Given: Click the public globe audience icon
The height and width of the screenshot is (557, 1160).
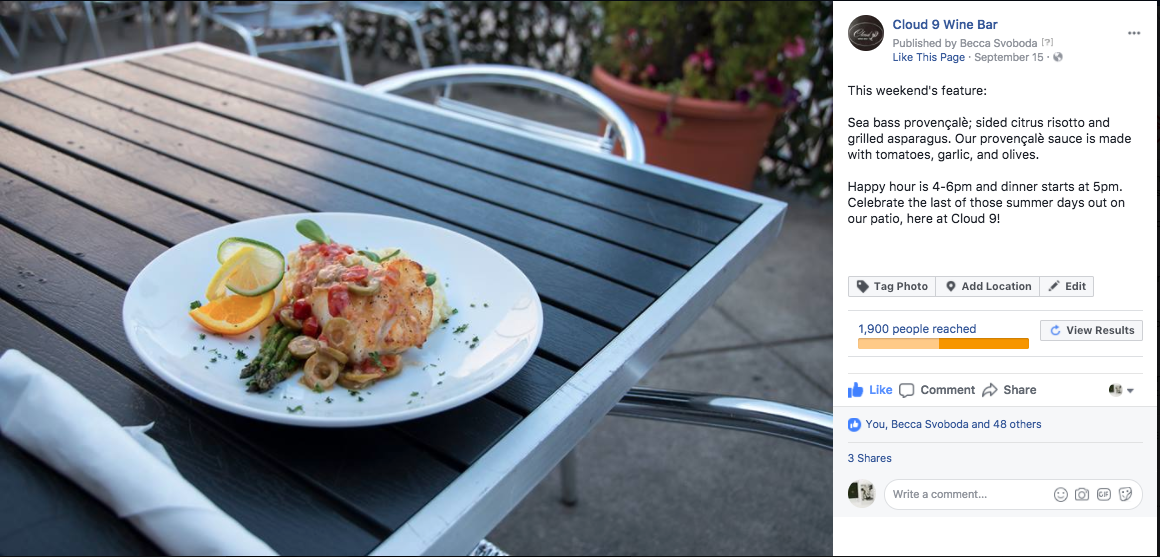Looking at the screenshot, I should click(x=1057, y=57).
